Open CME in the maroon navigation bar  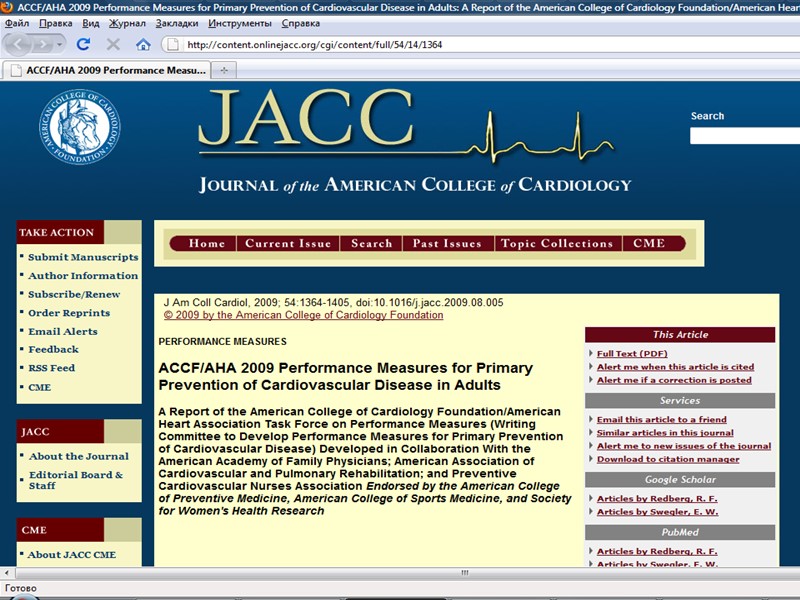(x=649, y=243)
